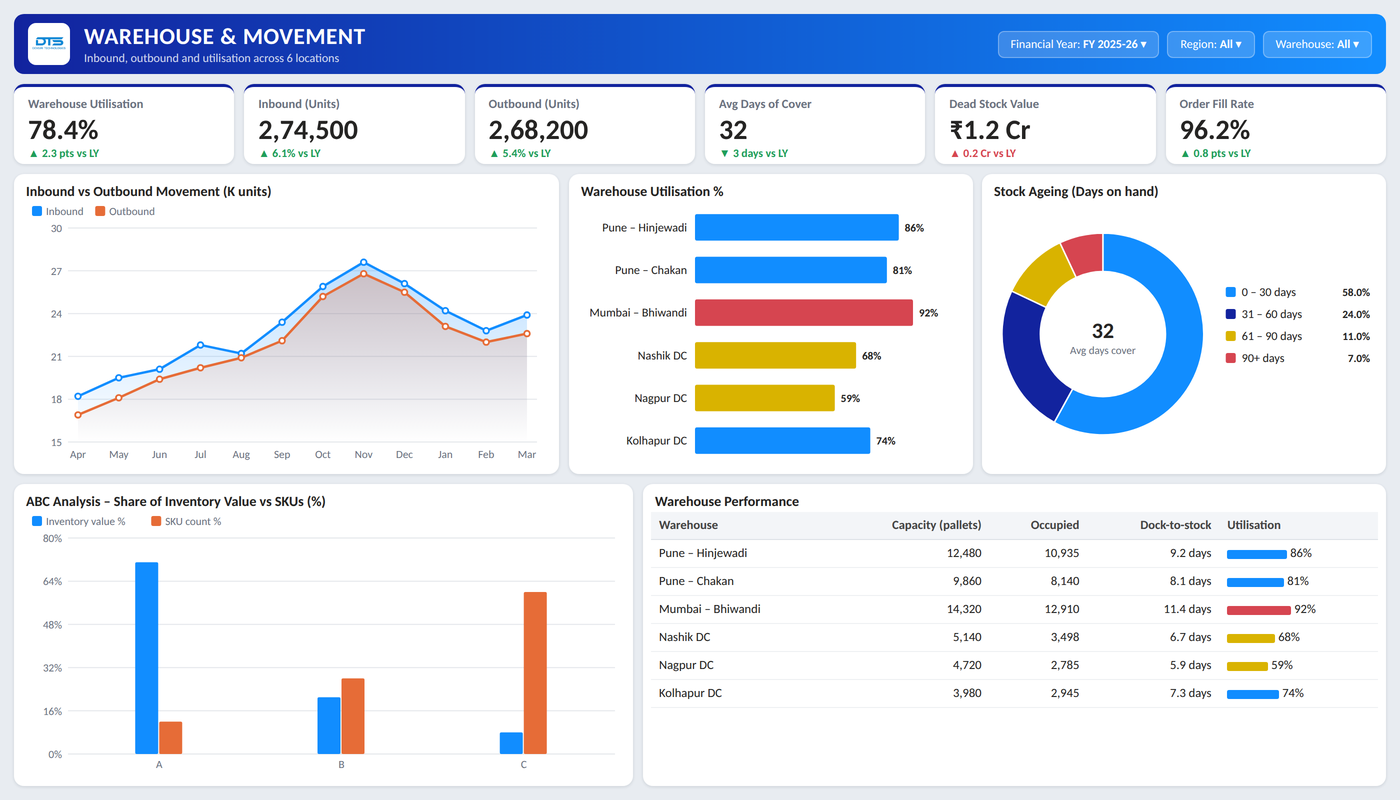1400x800 pixels.
Task: Click the category C SKU count bar
Action: coord(535,673)
